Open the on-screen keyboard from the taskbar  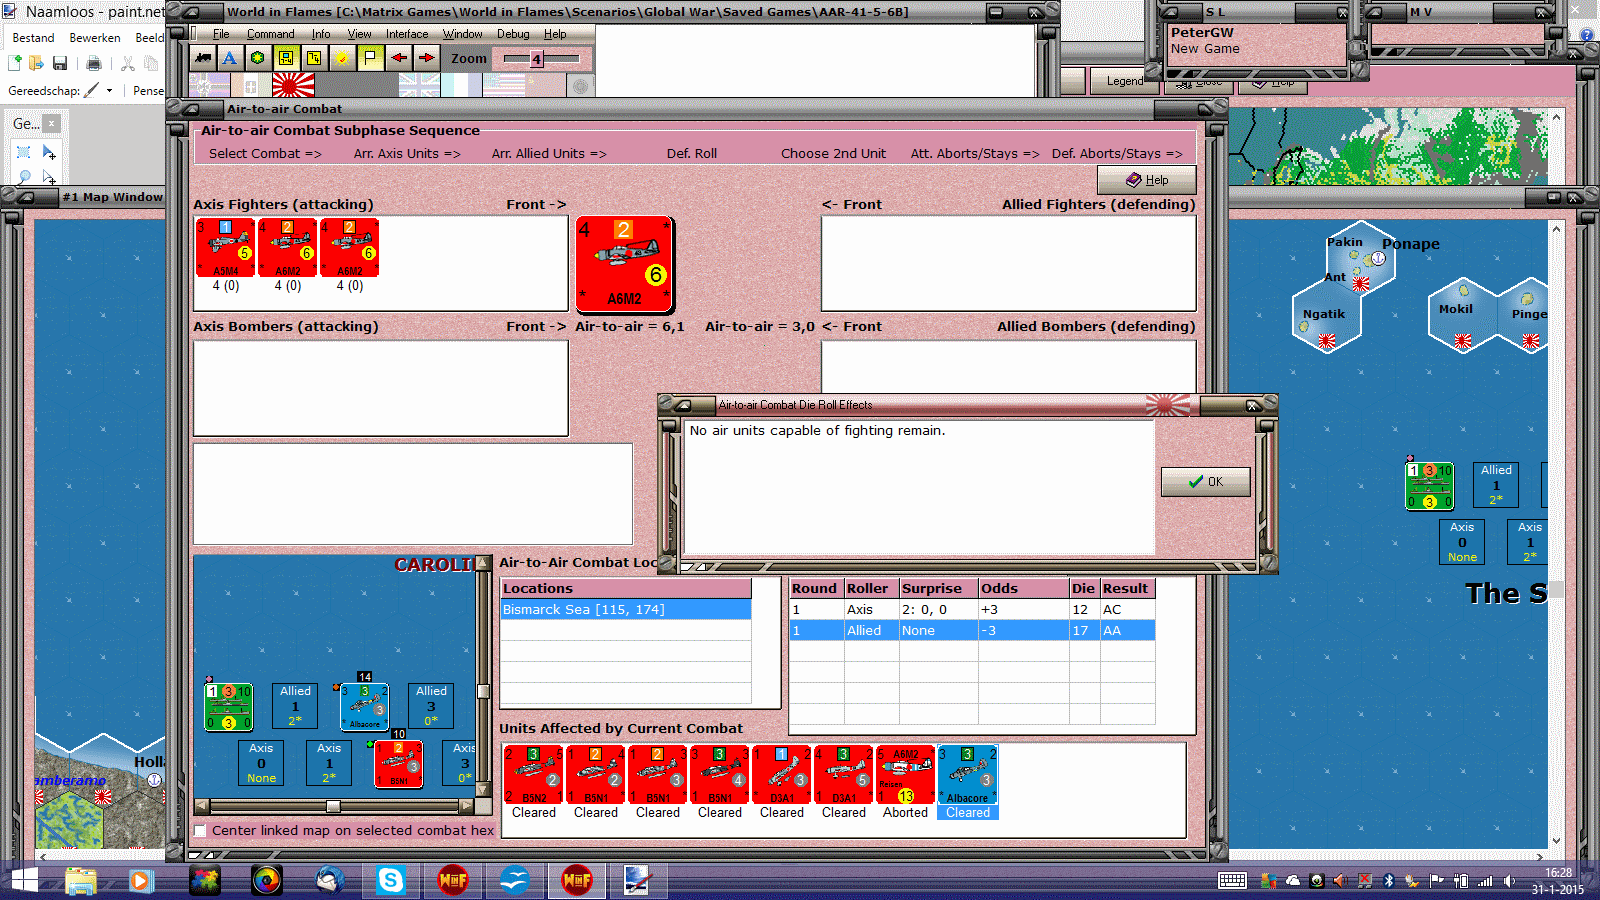point(1232,881)
